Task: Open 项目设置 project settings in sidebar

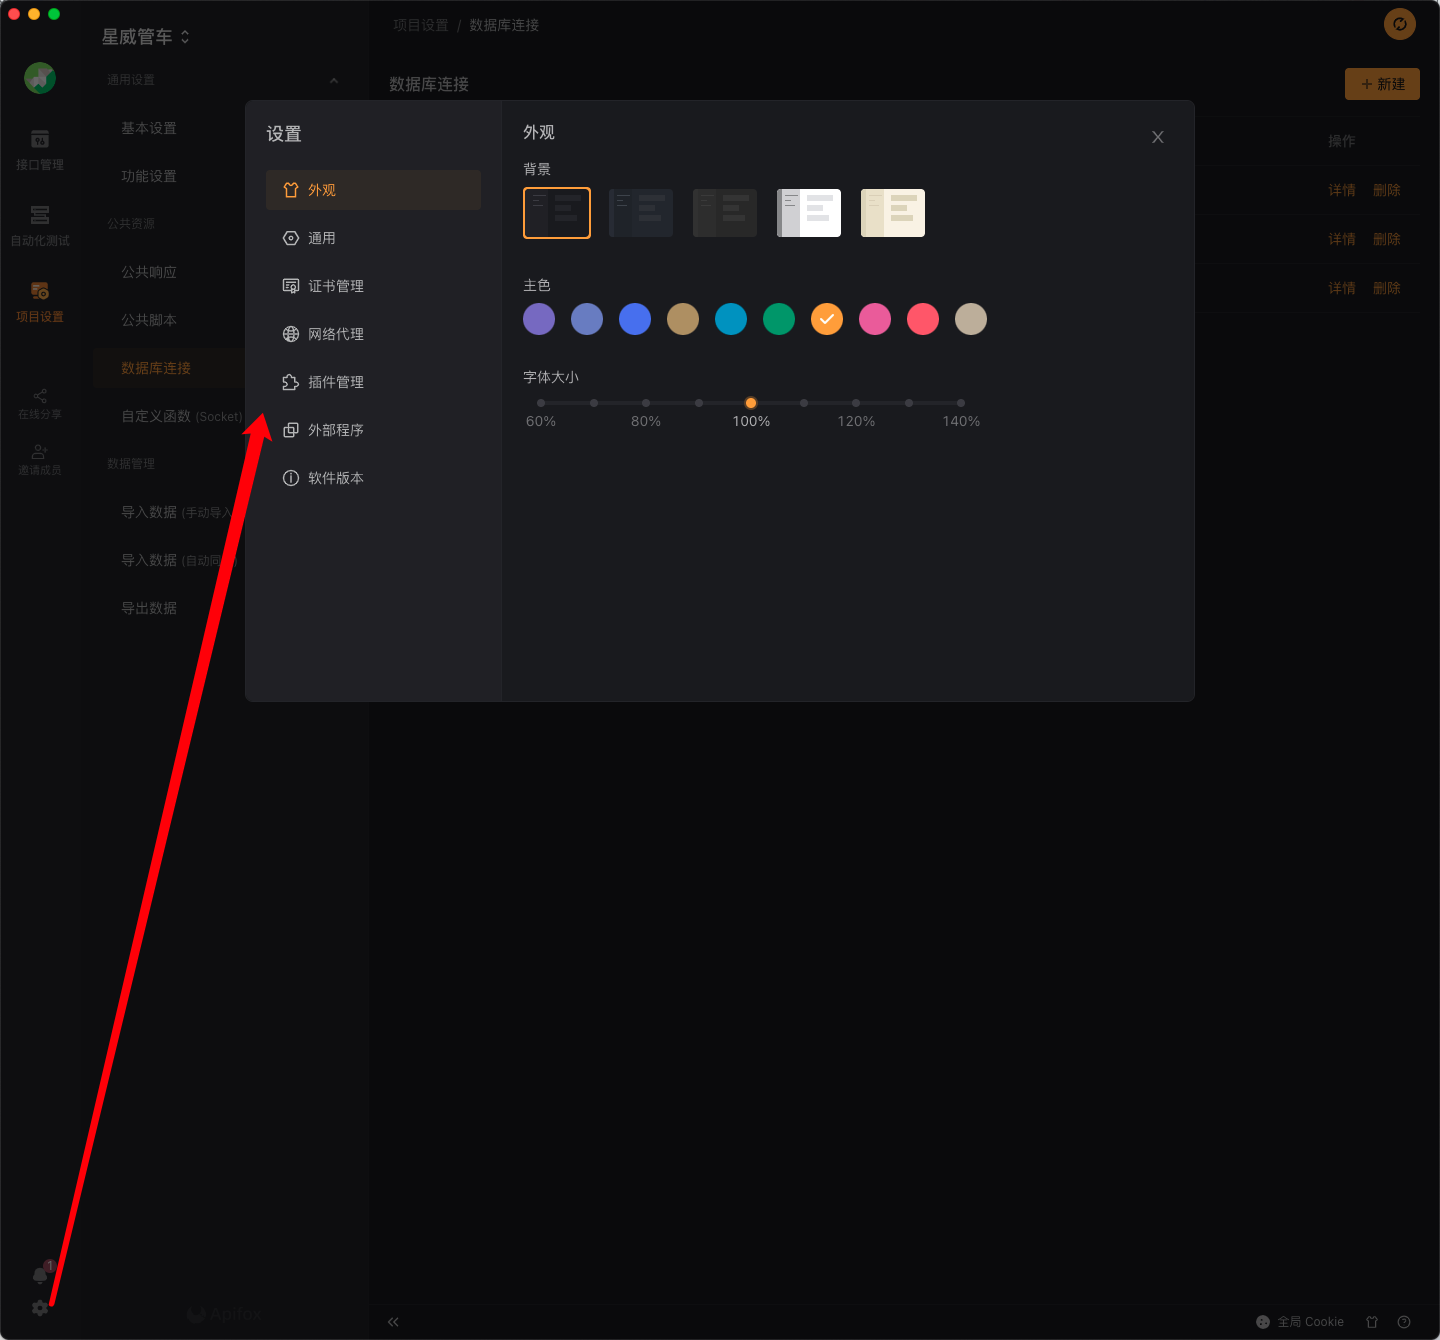Action: (x=40, y=302)
